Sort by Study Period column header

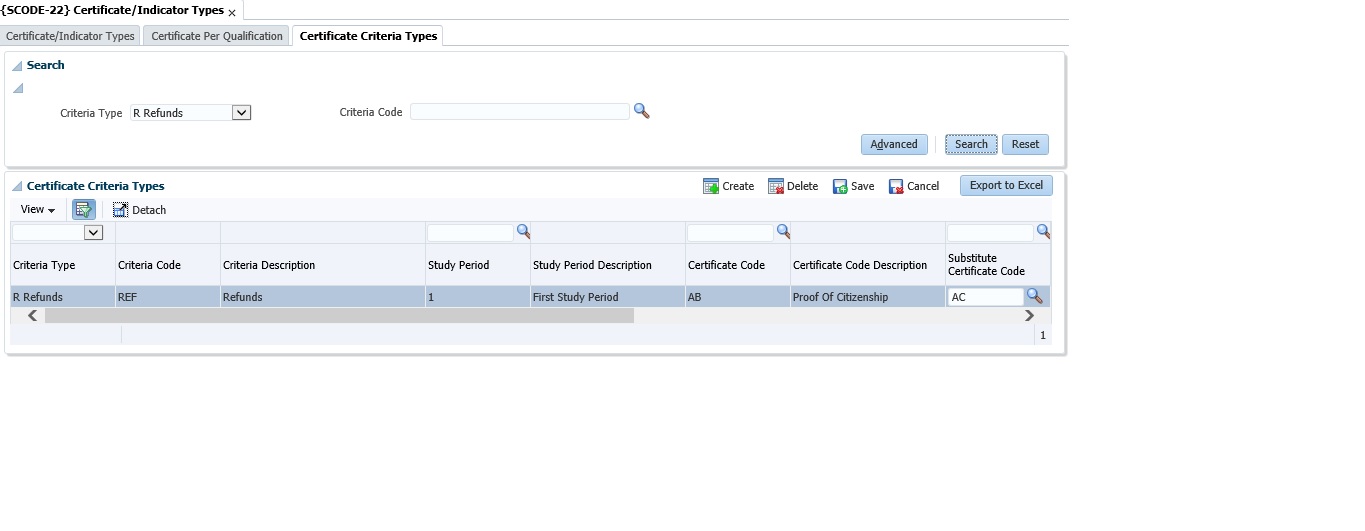click(x=478, y=265)
